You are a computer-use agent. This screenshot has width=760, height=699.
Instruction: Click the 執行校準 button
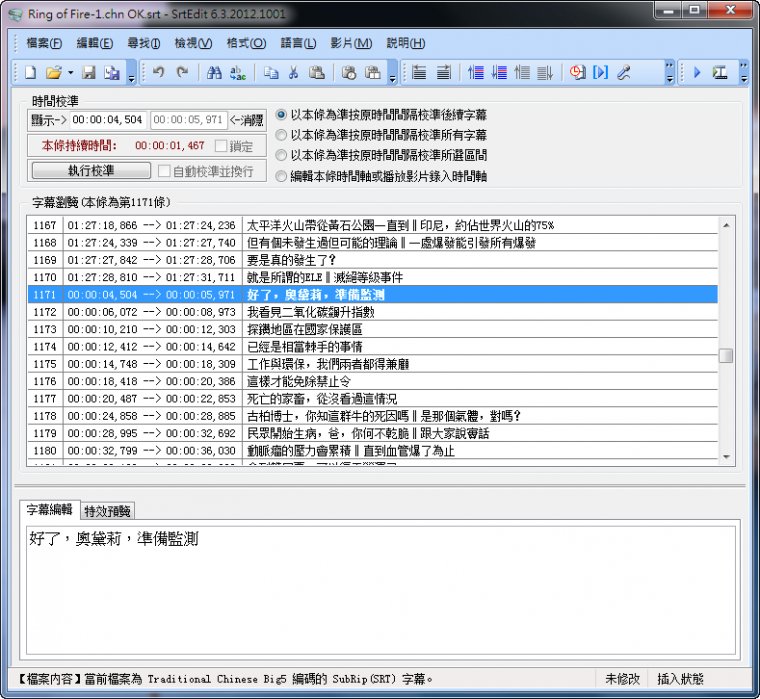coord(91,171)
